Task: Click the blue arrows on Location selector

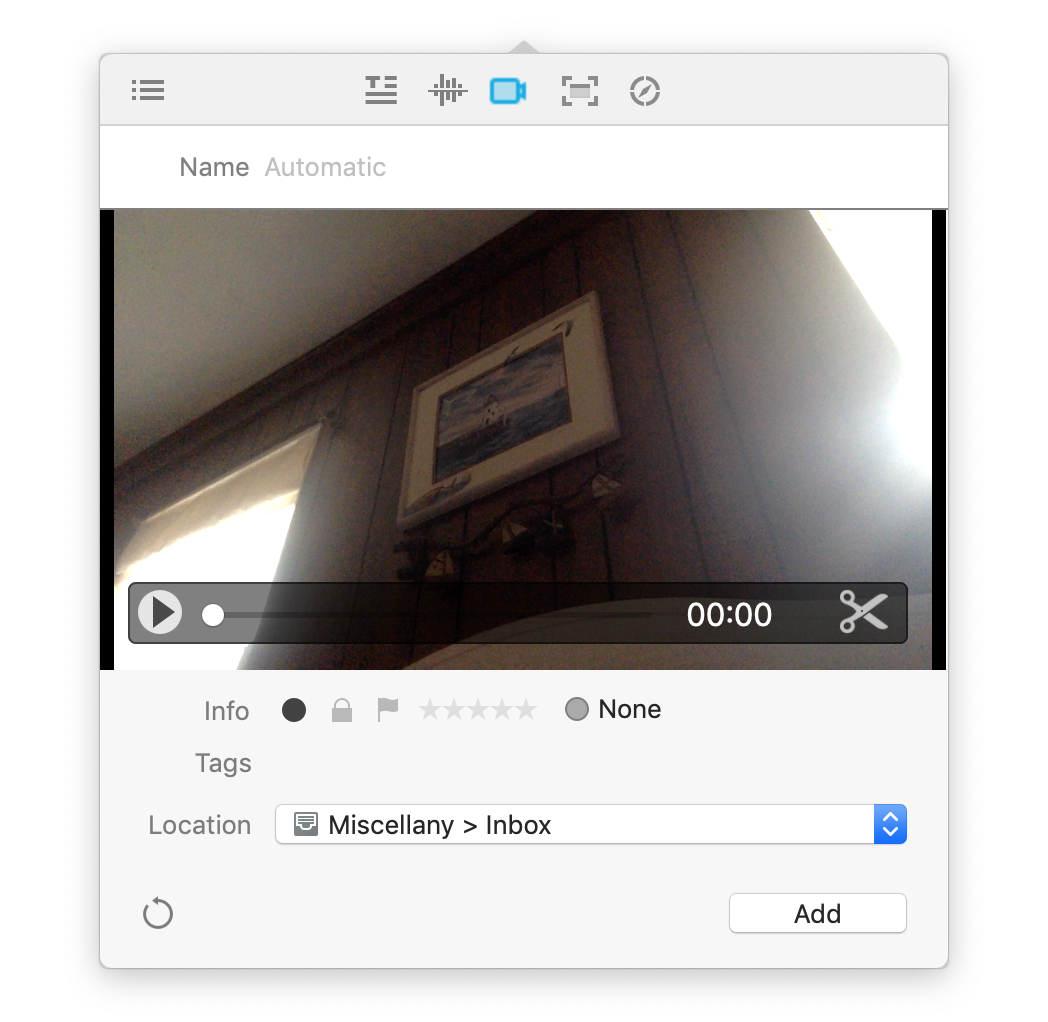Action: tap(890, 825)
